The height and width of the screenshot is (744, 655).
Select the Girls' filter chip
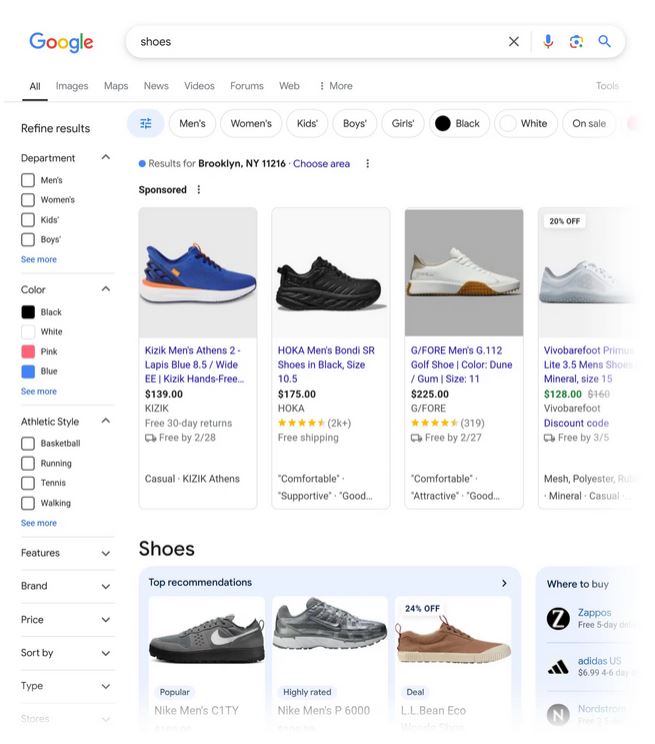click(x=402, y=123)
